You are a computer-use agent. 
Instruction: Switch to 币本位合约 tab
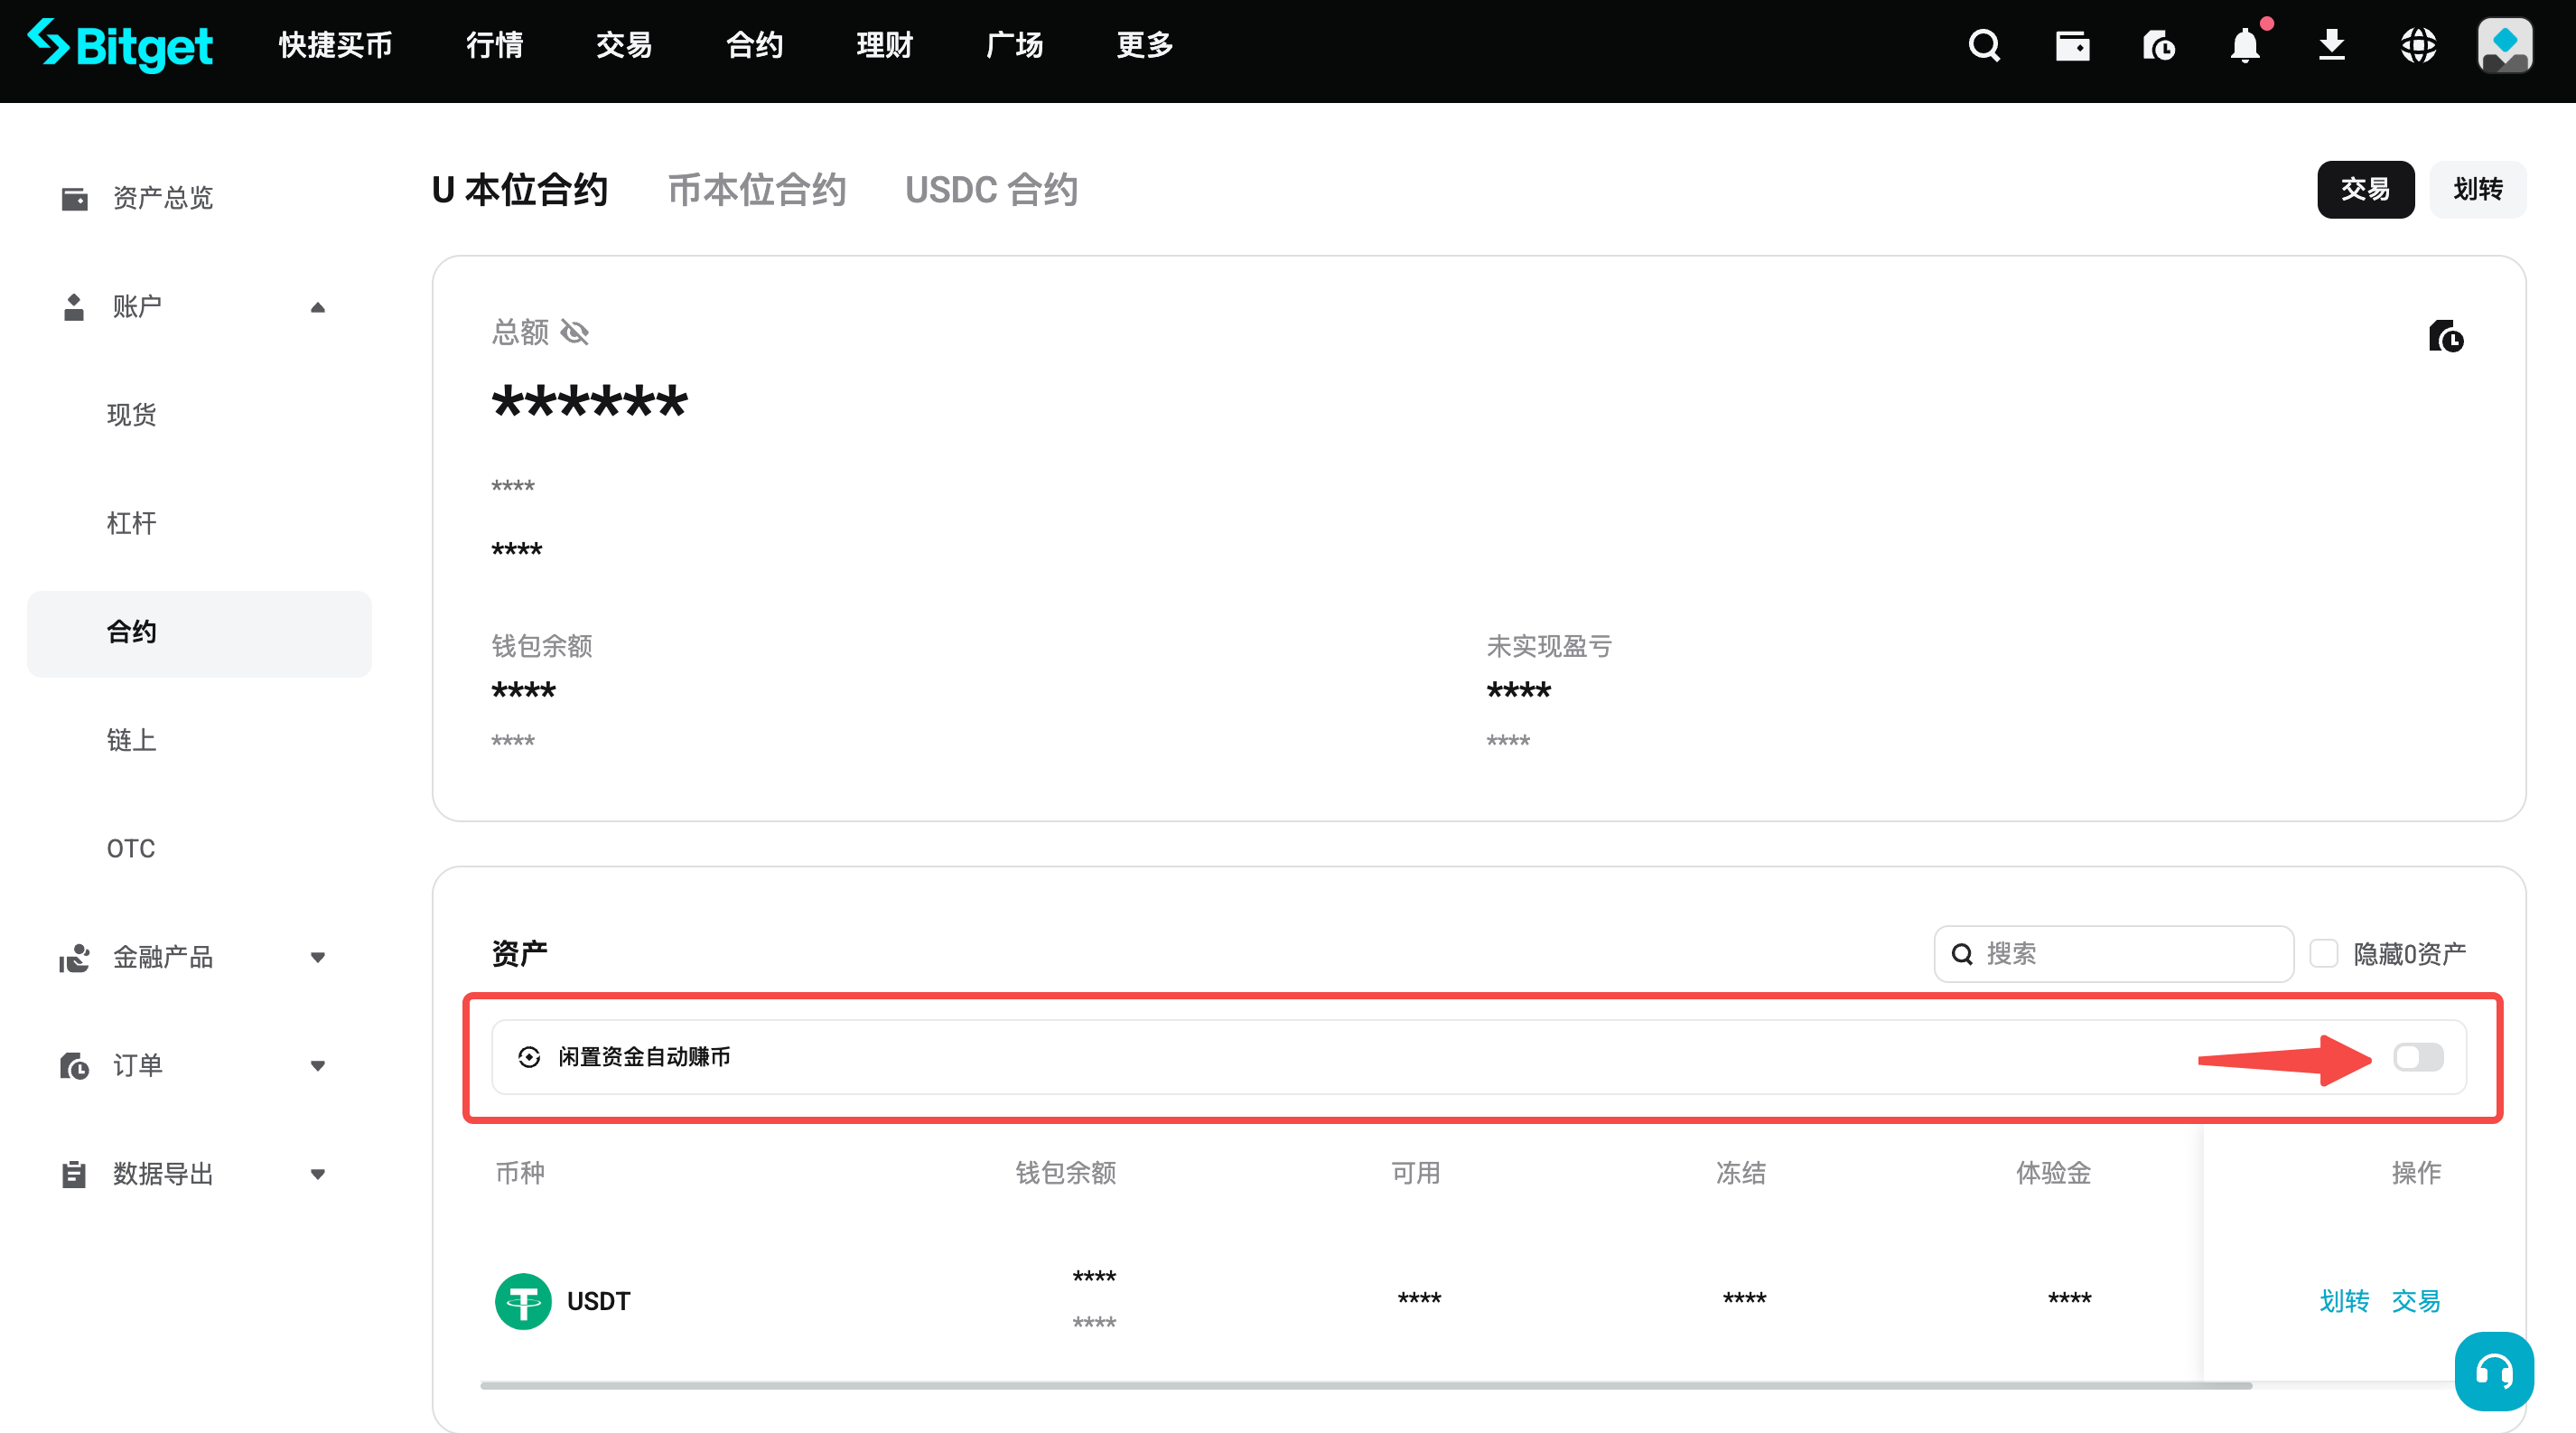click(757, 189)
